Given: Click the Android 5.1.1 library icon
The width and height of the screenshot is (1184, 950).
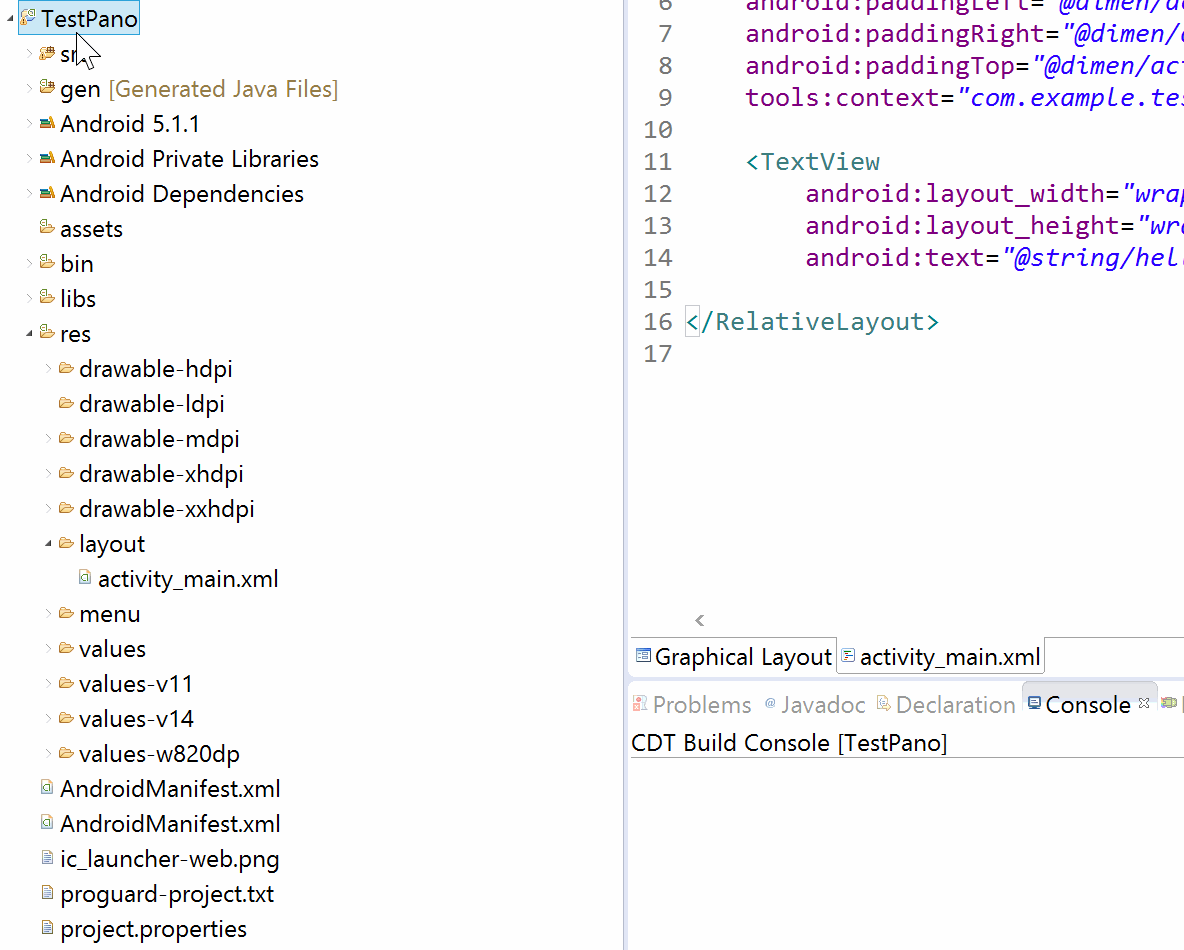Looking at the screenshot, I should [47, 124].
